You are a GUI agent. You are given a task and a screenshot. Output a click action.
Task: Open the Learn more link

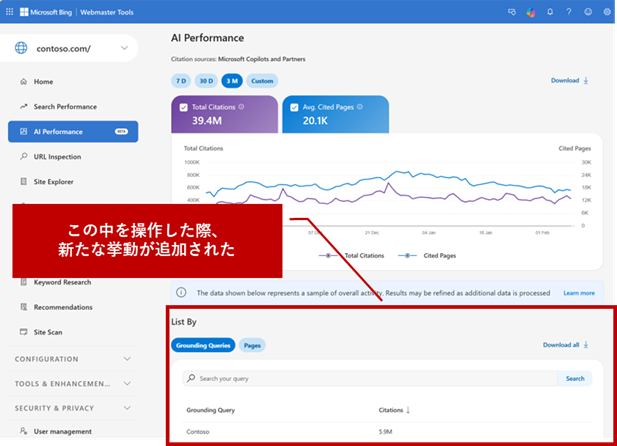click(x=579, y=293)
